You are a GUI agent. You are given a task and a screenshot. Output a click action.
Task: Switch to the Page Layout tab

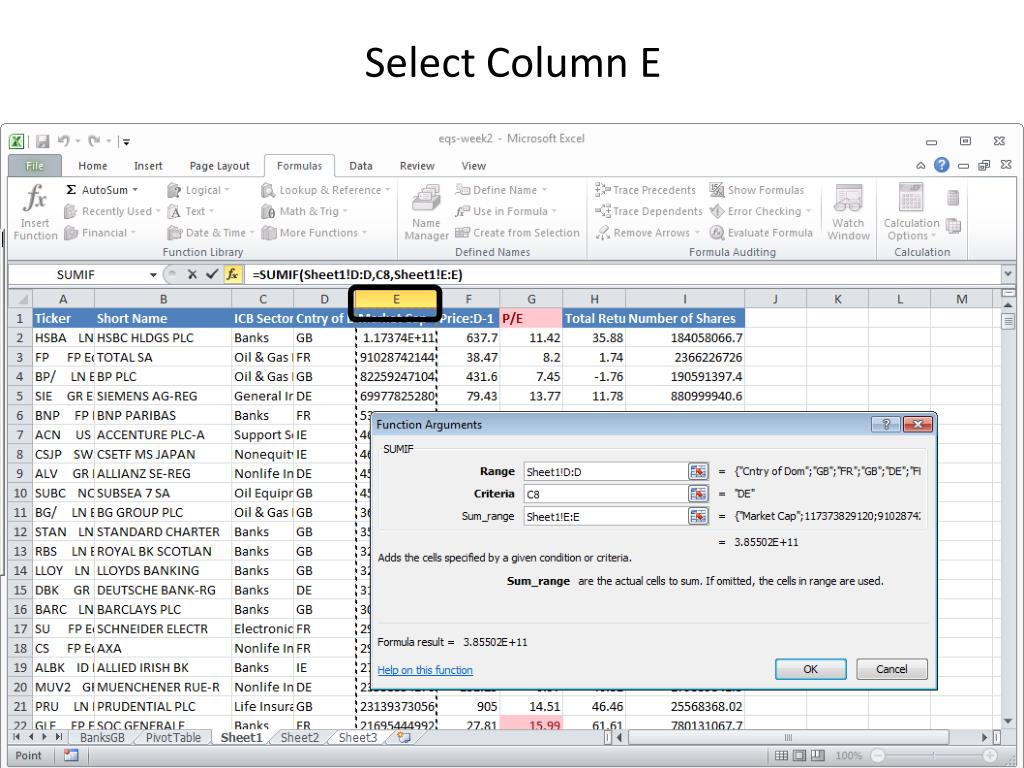click(x=219, y=166)
